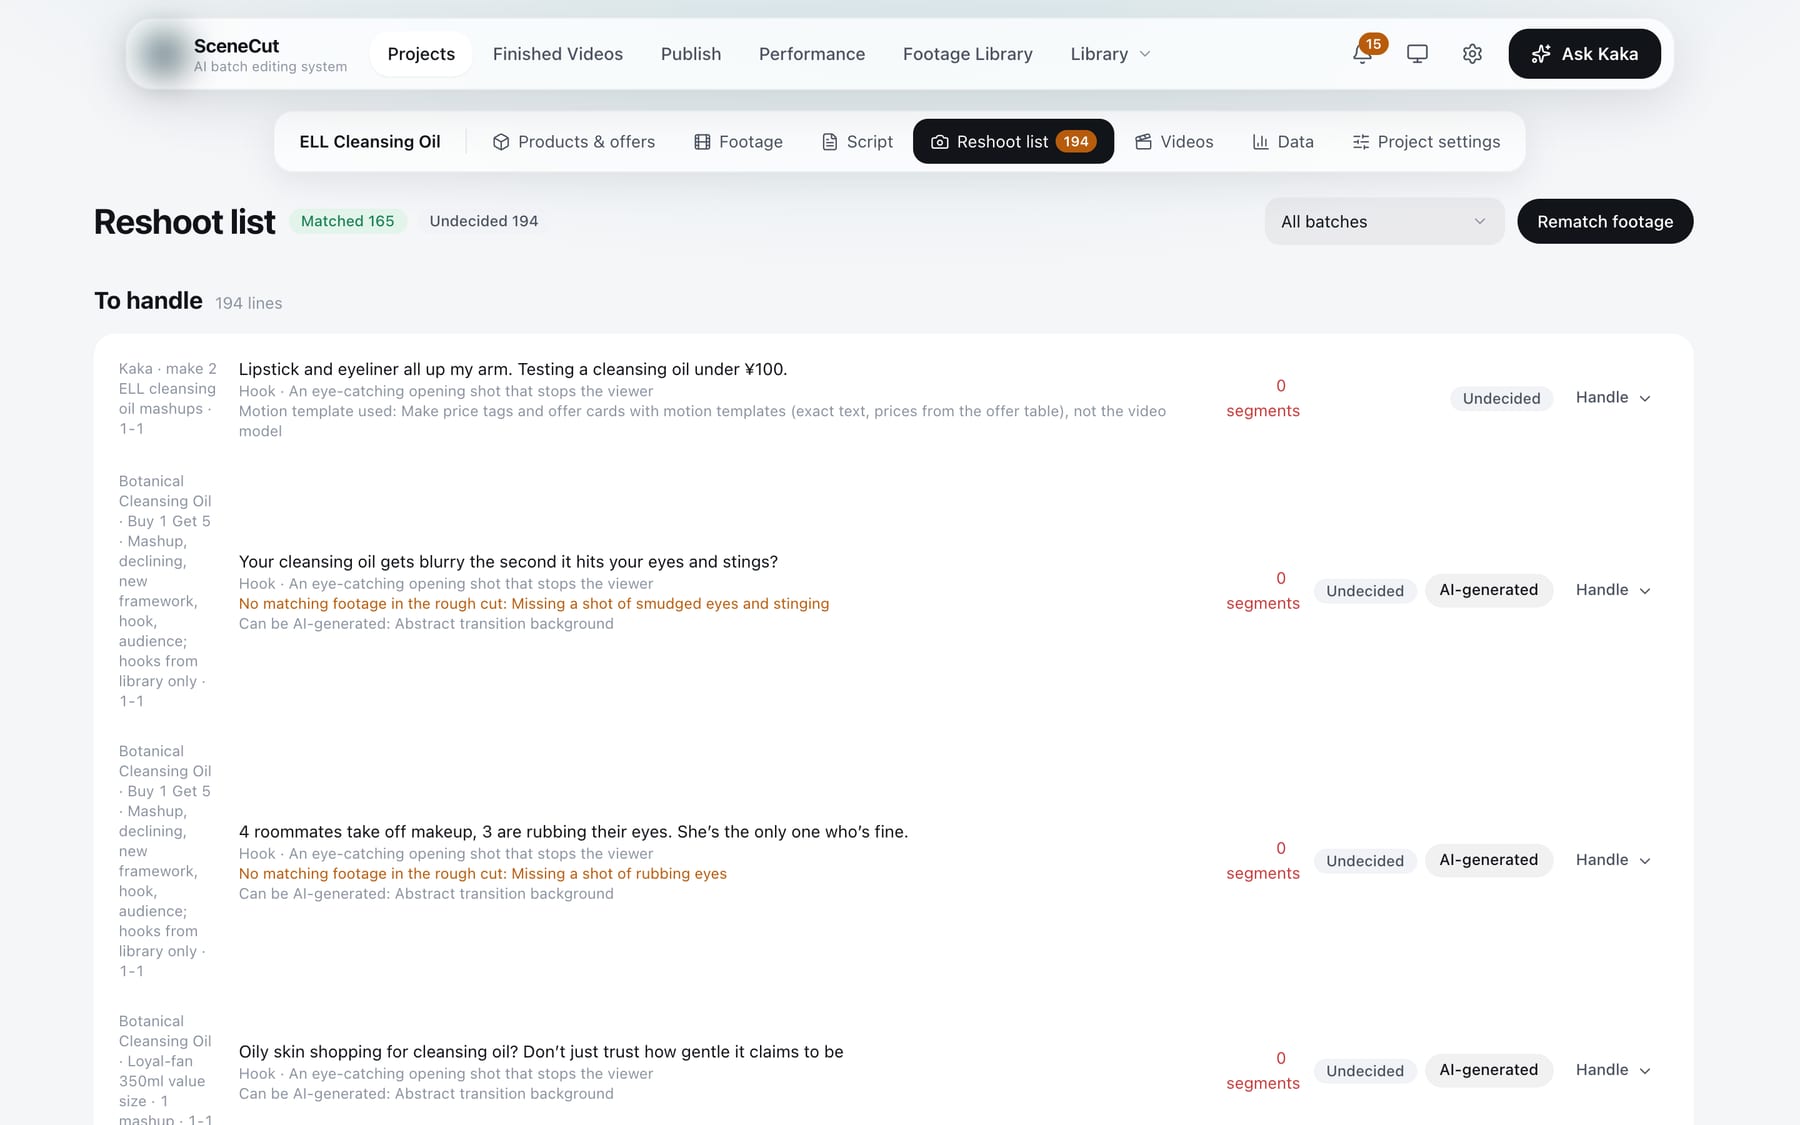Click 0 segments on Lipstick row
Image resolution: width=1800 pixels, height=1125 pixels.
tap(1263, 398)
